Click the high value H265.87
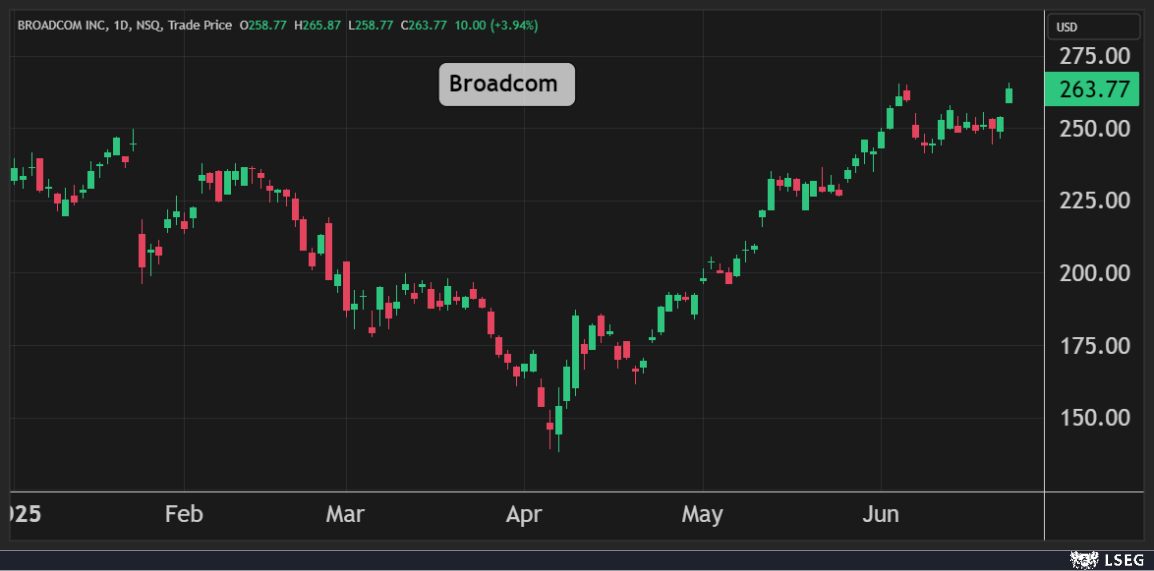Viewport: 1154px width, 571px height. pyautogui.click(x=318, y=26)
